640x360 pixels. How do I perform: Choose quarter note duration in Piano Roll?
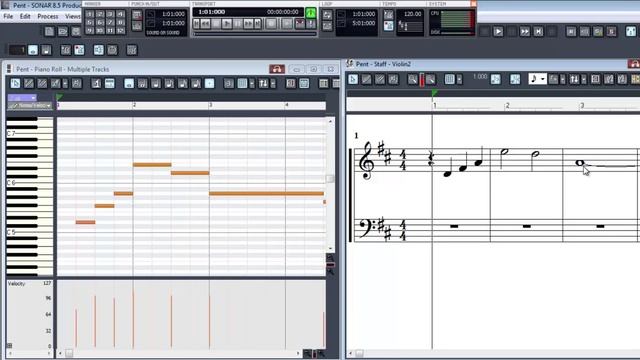pyautogui.click(x=156, y=83)
